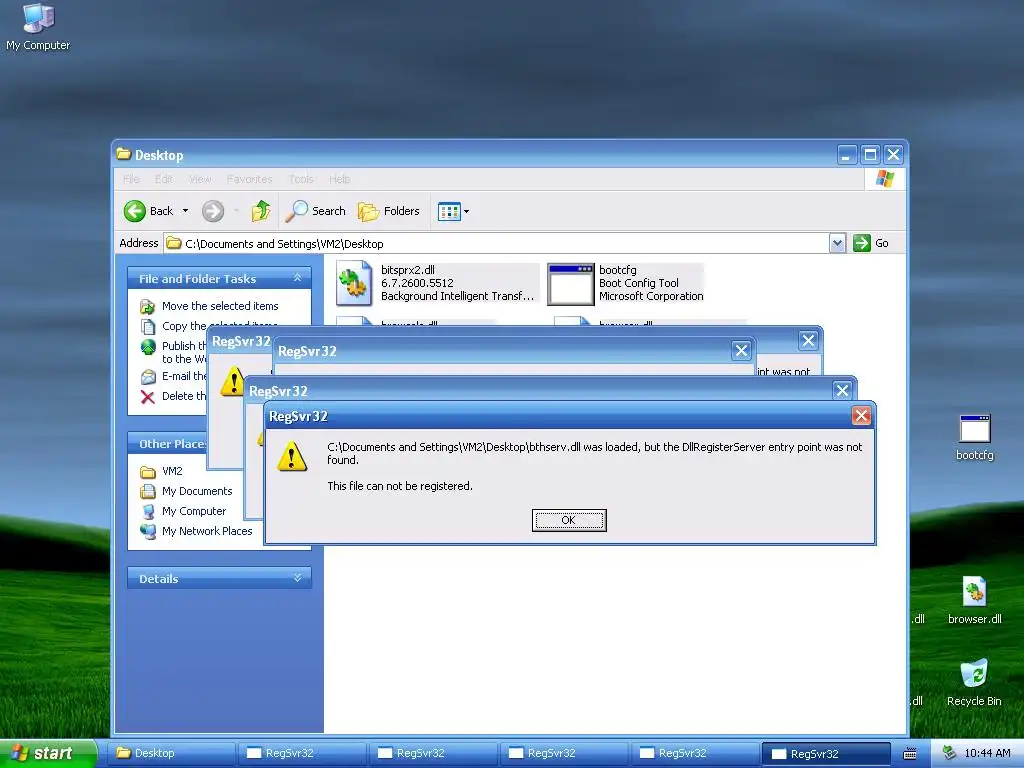
Task: Click the warning icon in front dialog
Action: tap(292, 456)
